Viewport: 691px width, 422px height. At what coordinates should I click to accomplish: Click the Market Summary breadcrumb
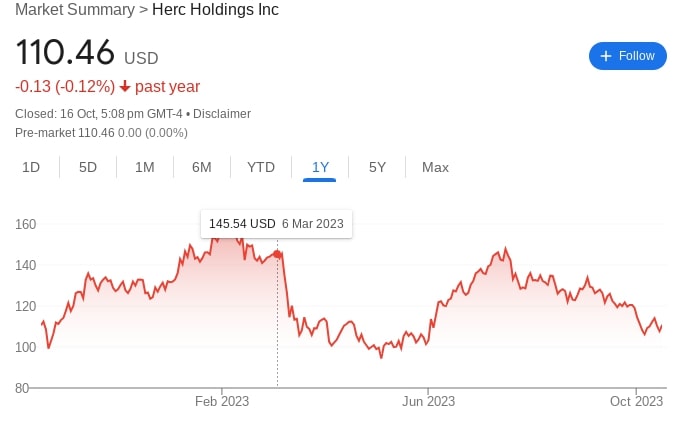tap(75, 10)
